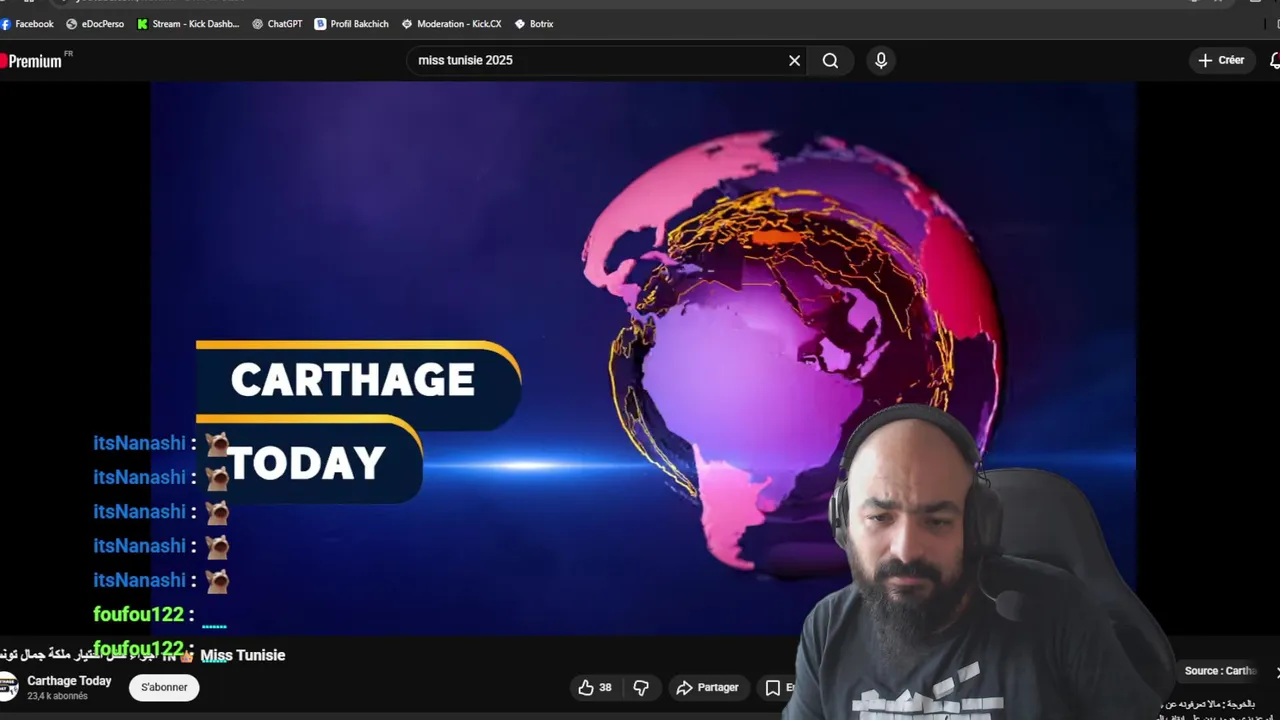Open the Botrix bookmark
This screenshot has height=720, width=1280.
[x=534, y=24]
